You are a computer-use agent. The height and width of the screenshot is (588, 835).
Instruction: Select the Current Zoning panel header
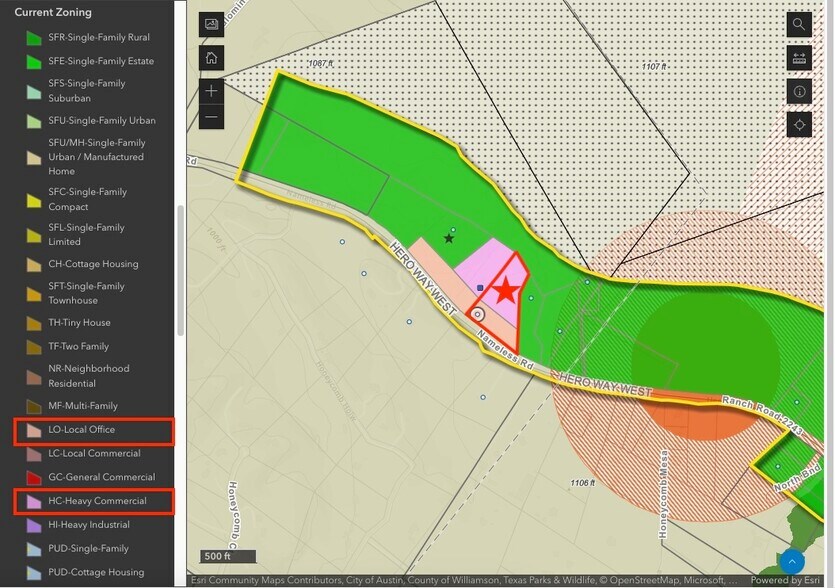pos(53,12)
